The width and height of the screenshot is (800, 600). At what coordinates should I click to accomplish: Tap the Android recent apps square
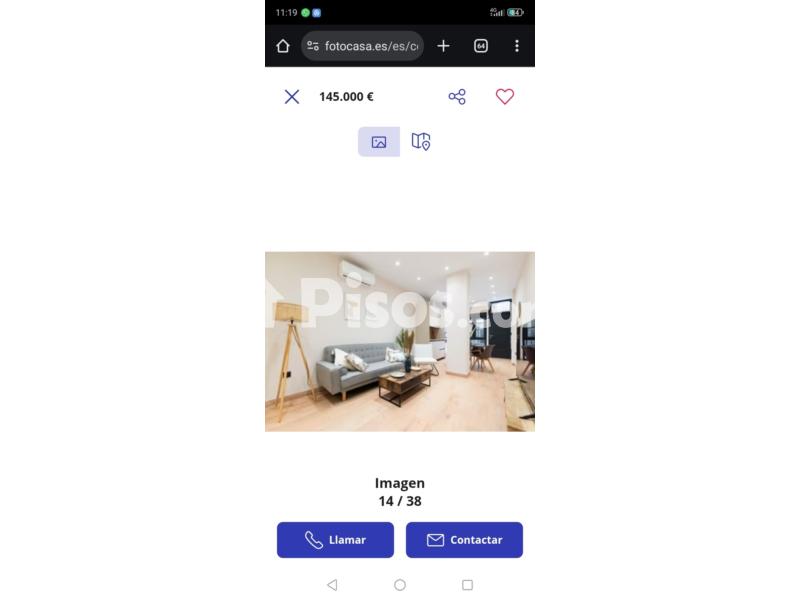coord(467,585)
